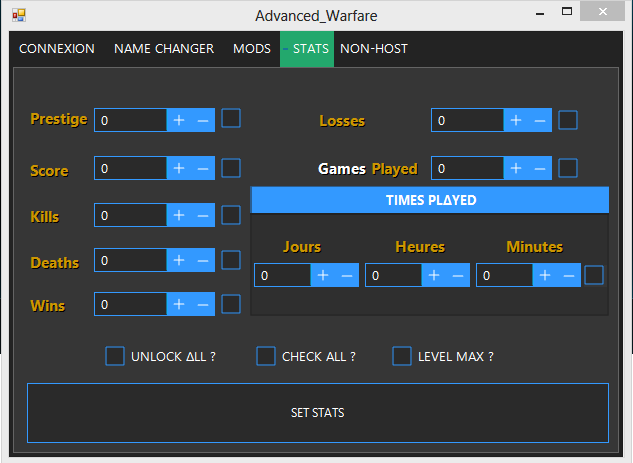633x463 pixels.
Task: Click the Kills value field
Action: (x=131, y=216)
